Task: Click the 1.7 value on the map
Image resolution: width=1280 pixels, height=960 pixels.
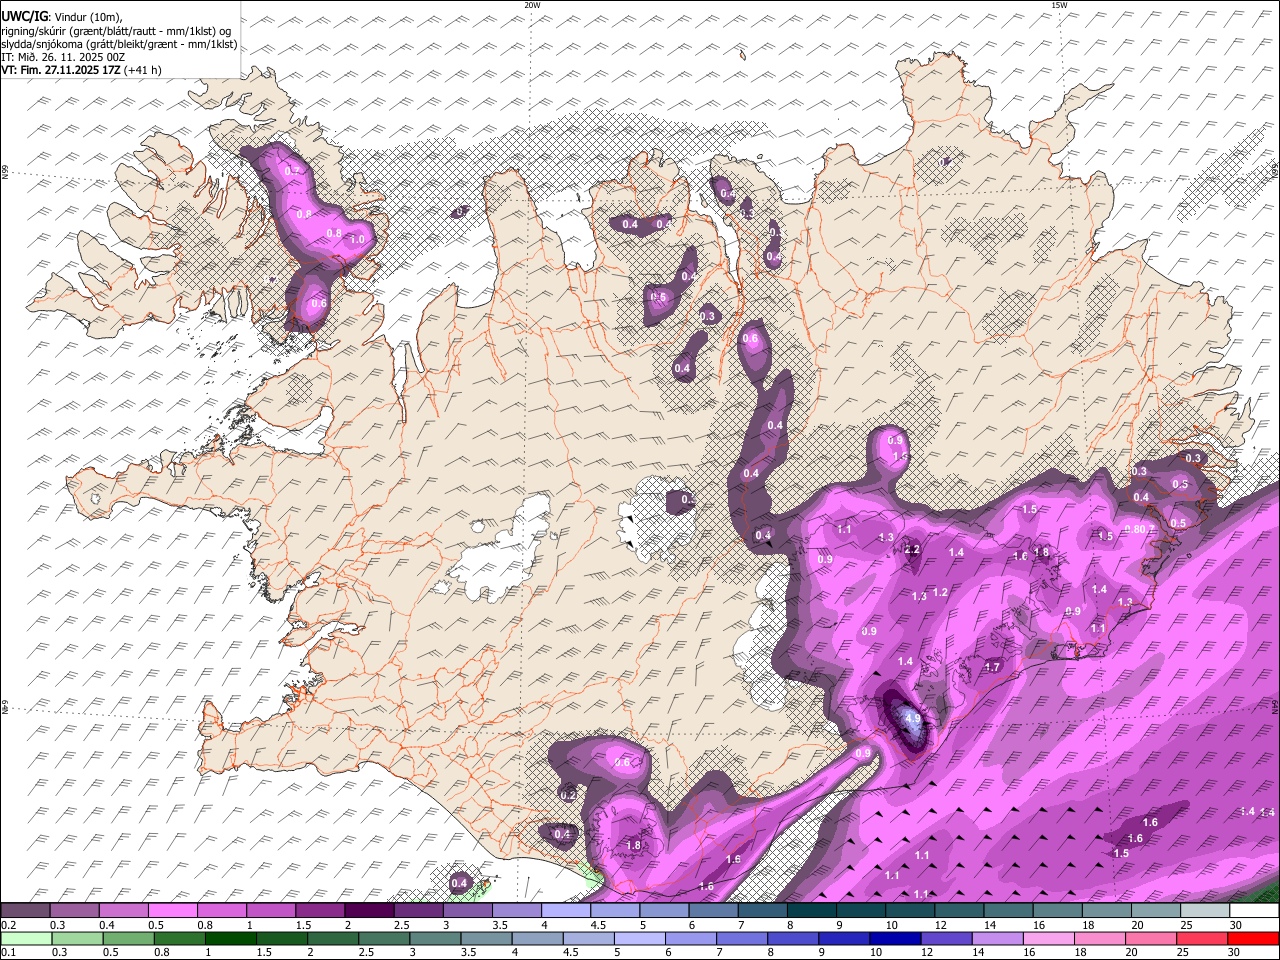Action: [x=993, y=667]
